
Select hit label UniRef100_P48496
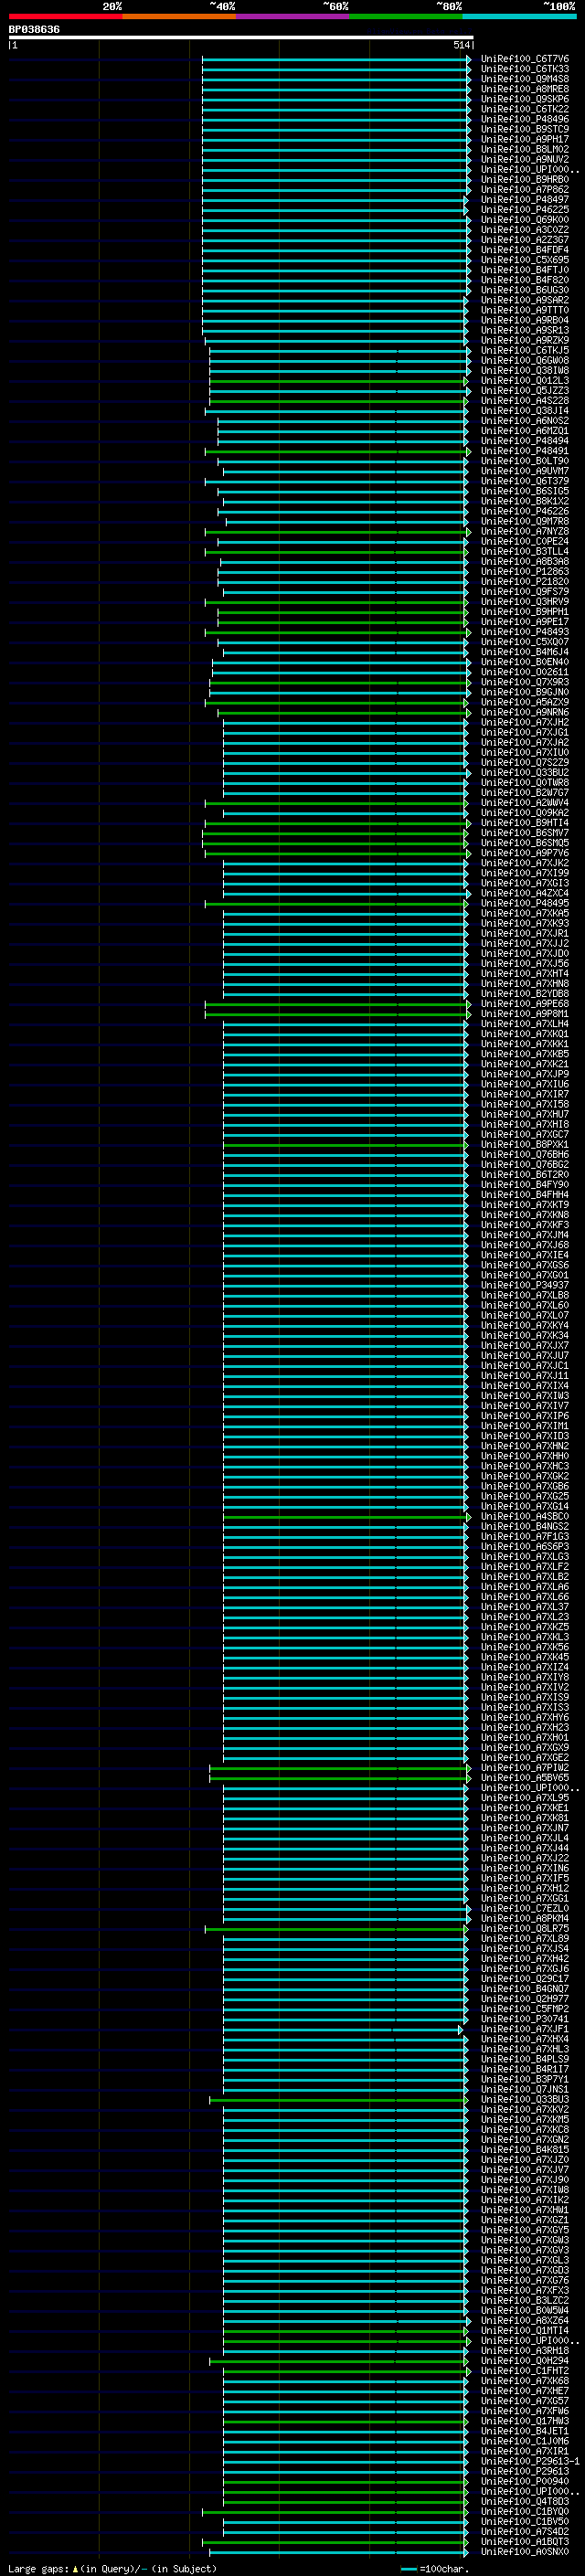click(x=525, y=120)
